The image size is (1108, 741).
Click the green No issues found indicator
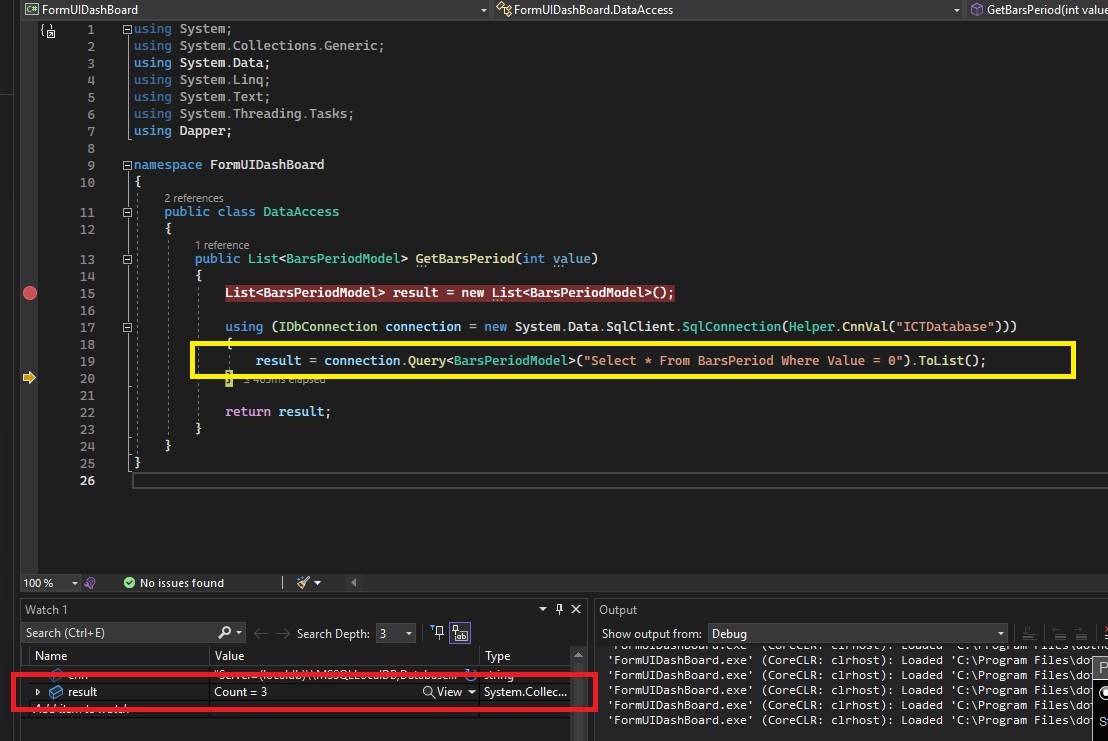click(x=174, y=582)
